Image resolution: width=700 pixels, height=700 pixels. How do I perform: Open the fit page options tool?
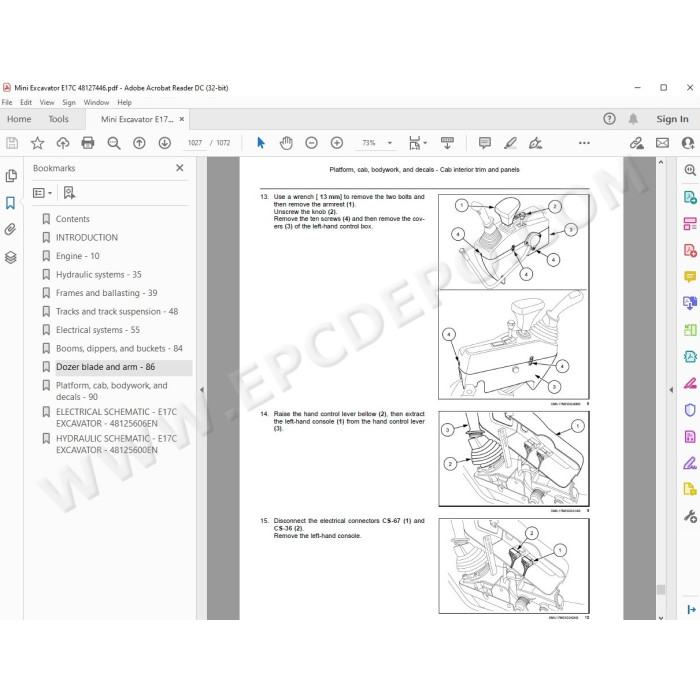(x=417, y=143)
